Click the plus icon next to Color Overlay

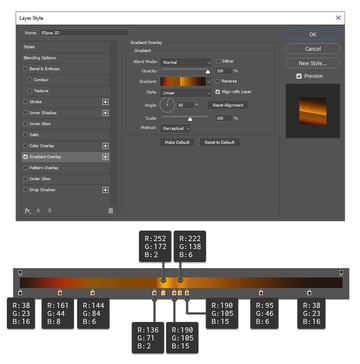pos(105,146)
